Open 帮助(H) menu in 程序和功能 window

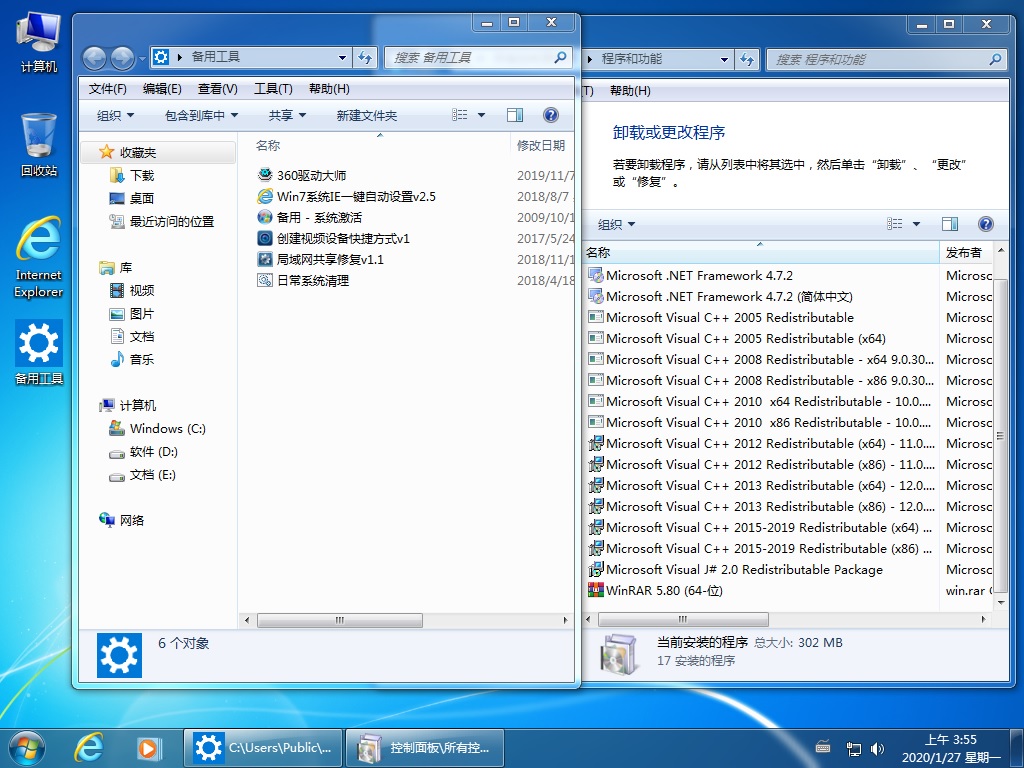[x=630, y=91]
